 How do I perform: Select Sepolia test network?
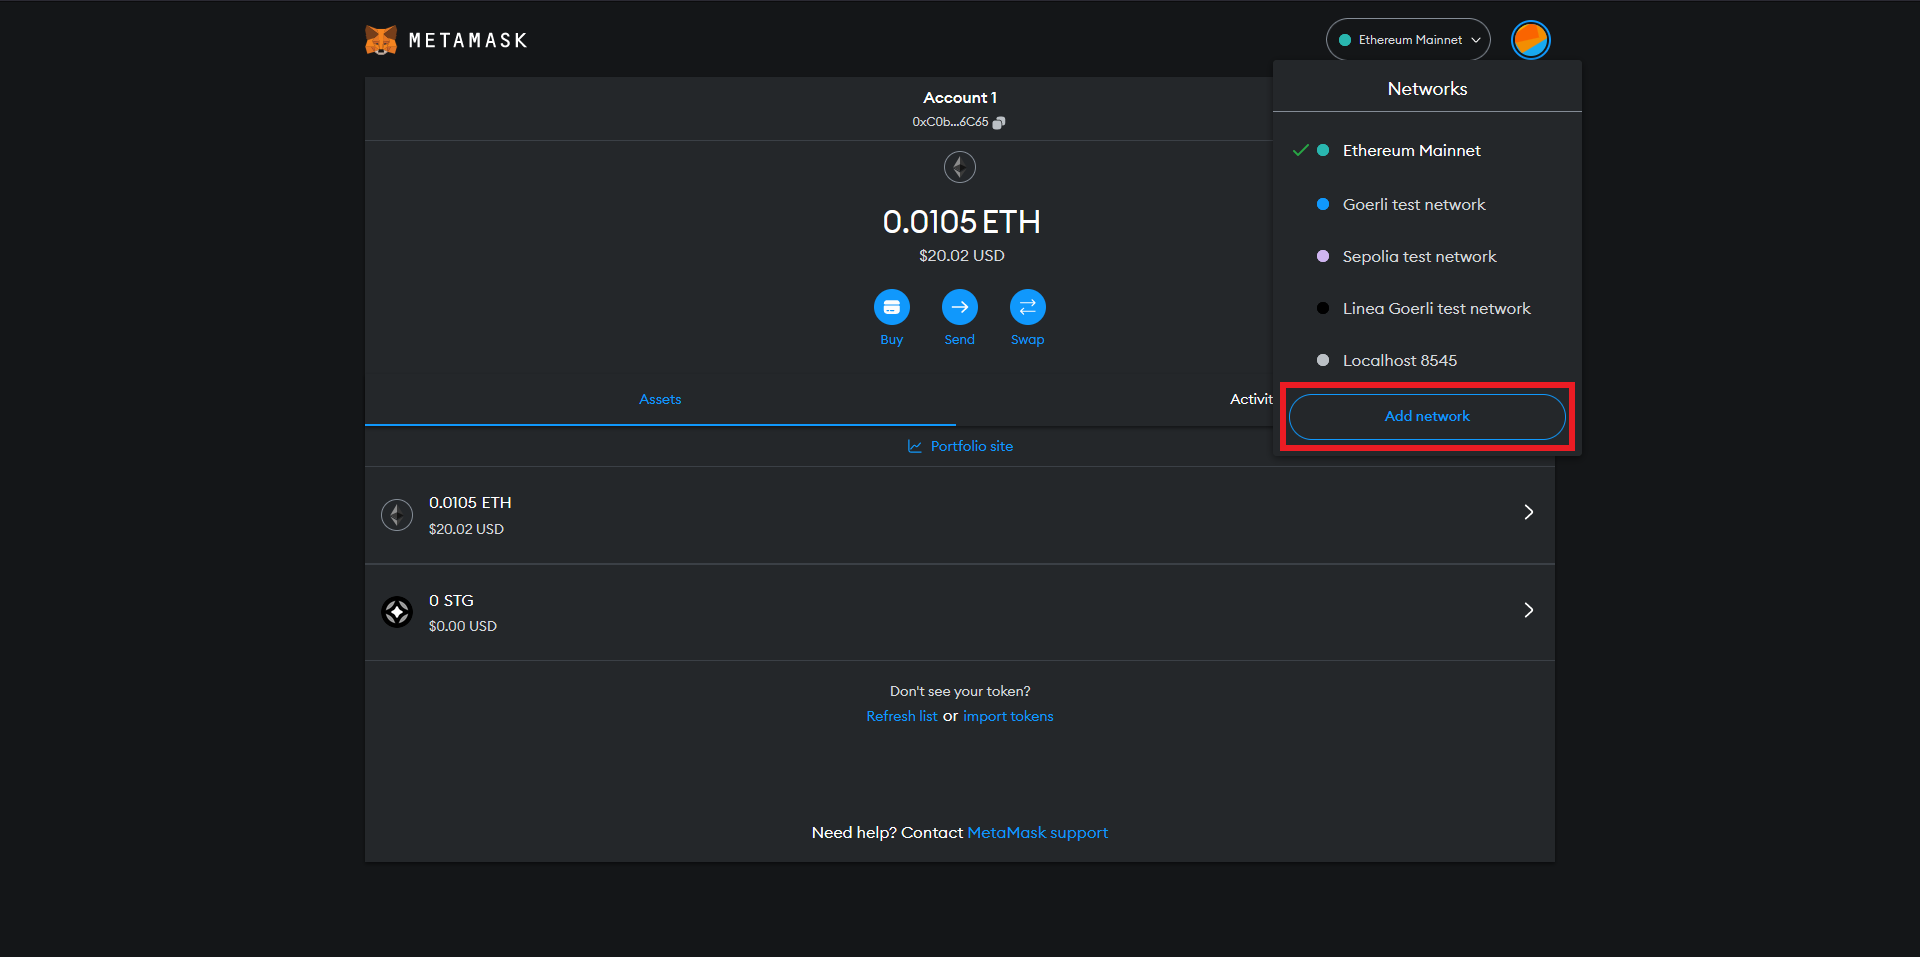click(x=1419, y=256)
